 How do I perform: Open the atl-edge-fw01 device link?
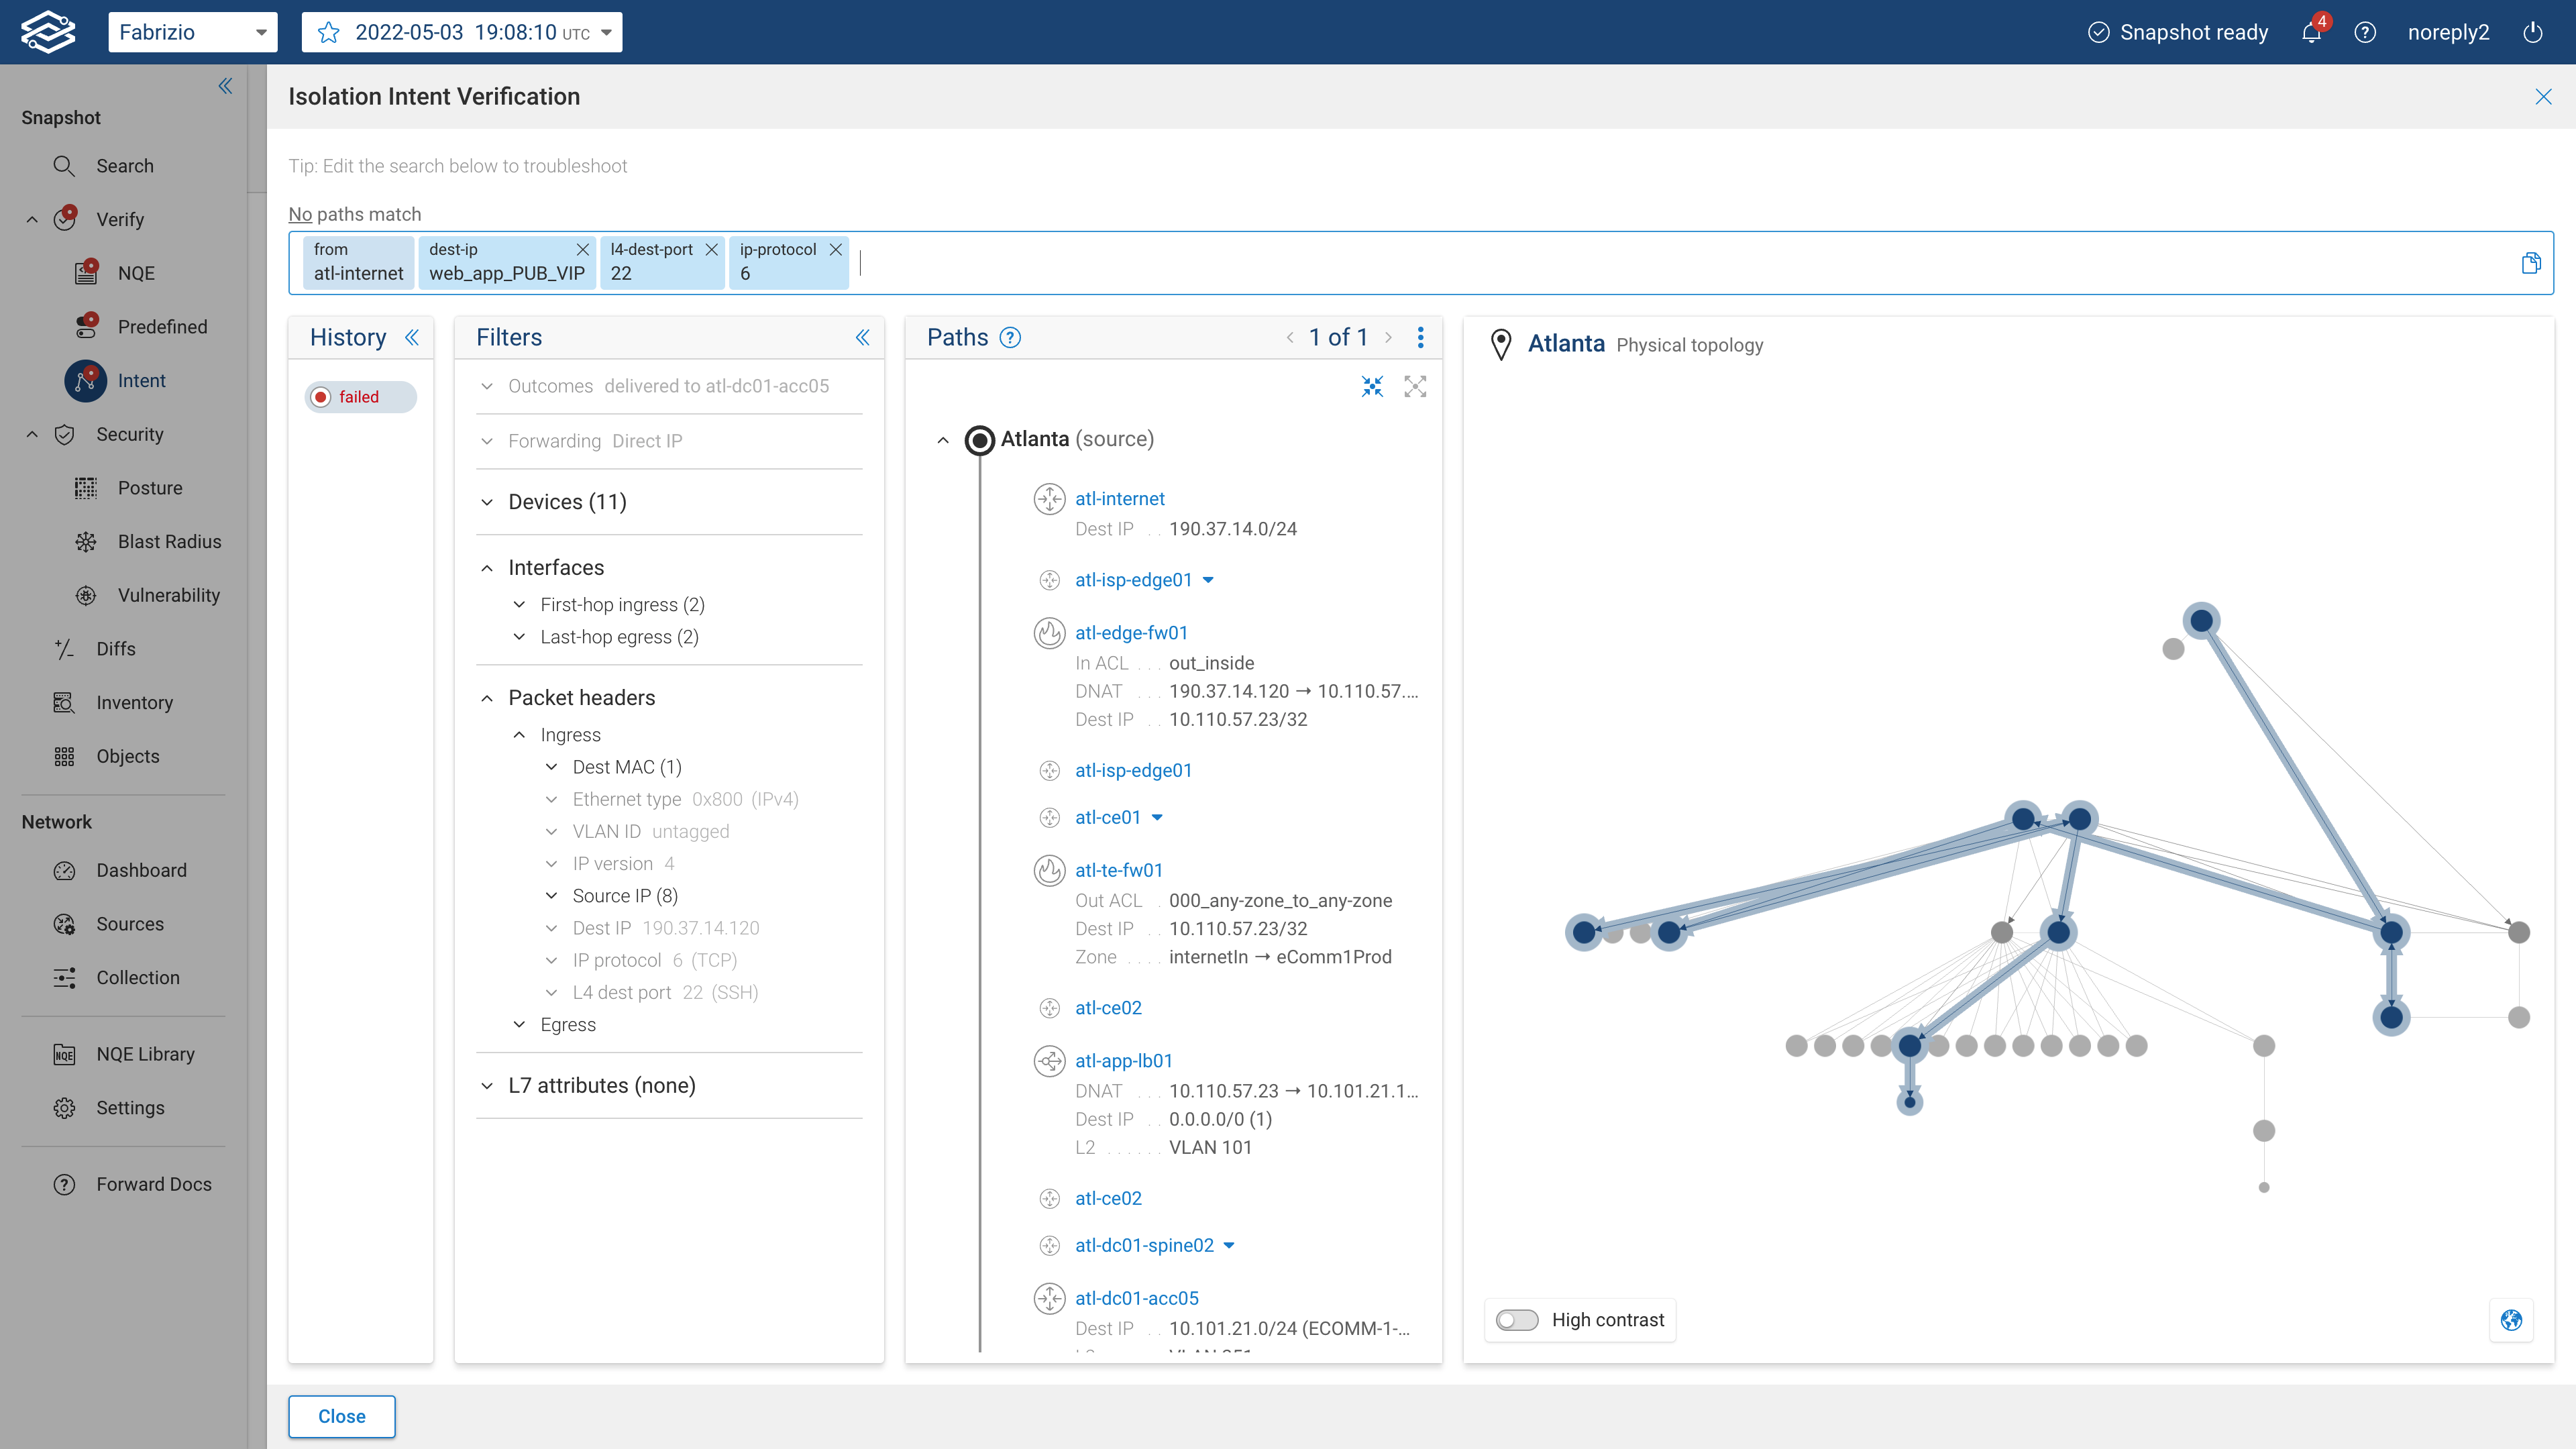point(1131,633)
